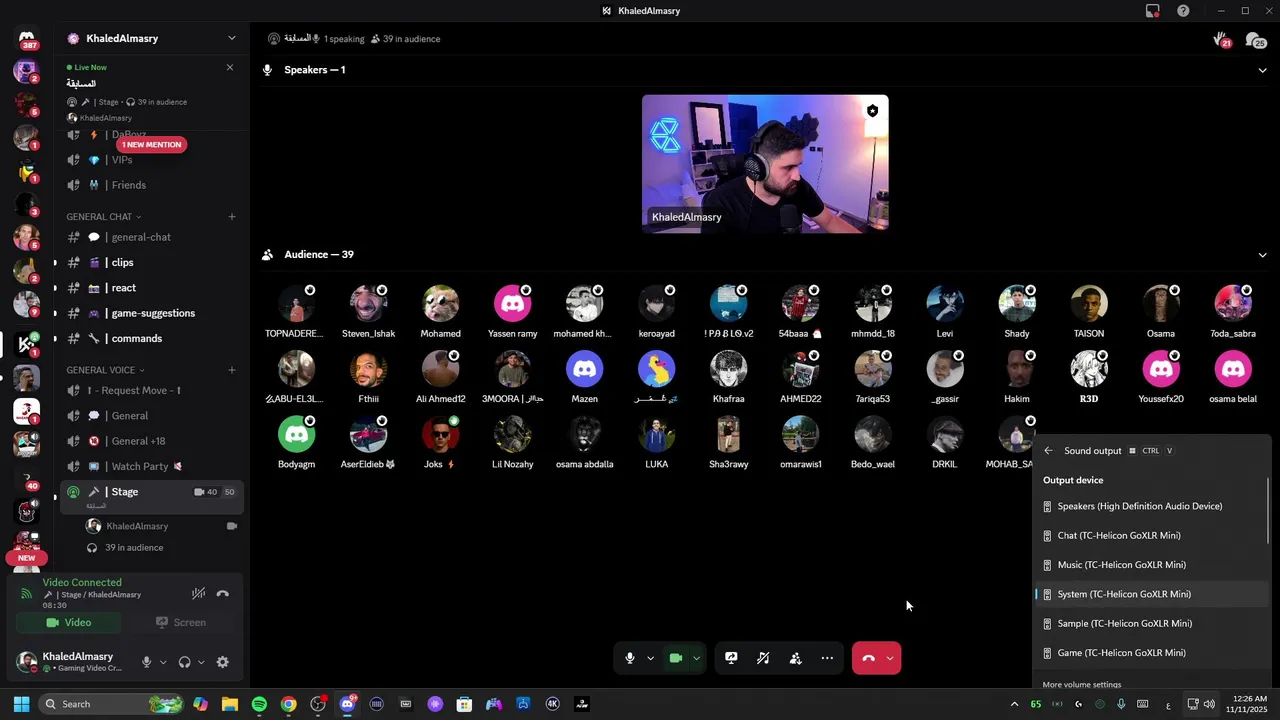Add channel to GENERAL CHAT category

pos(232,216)
